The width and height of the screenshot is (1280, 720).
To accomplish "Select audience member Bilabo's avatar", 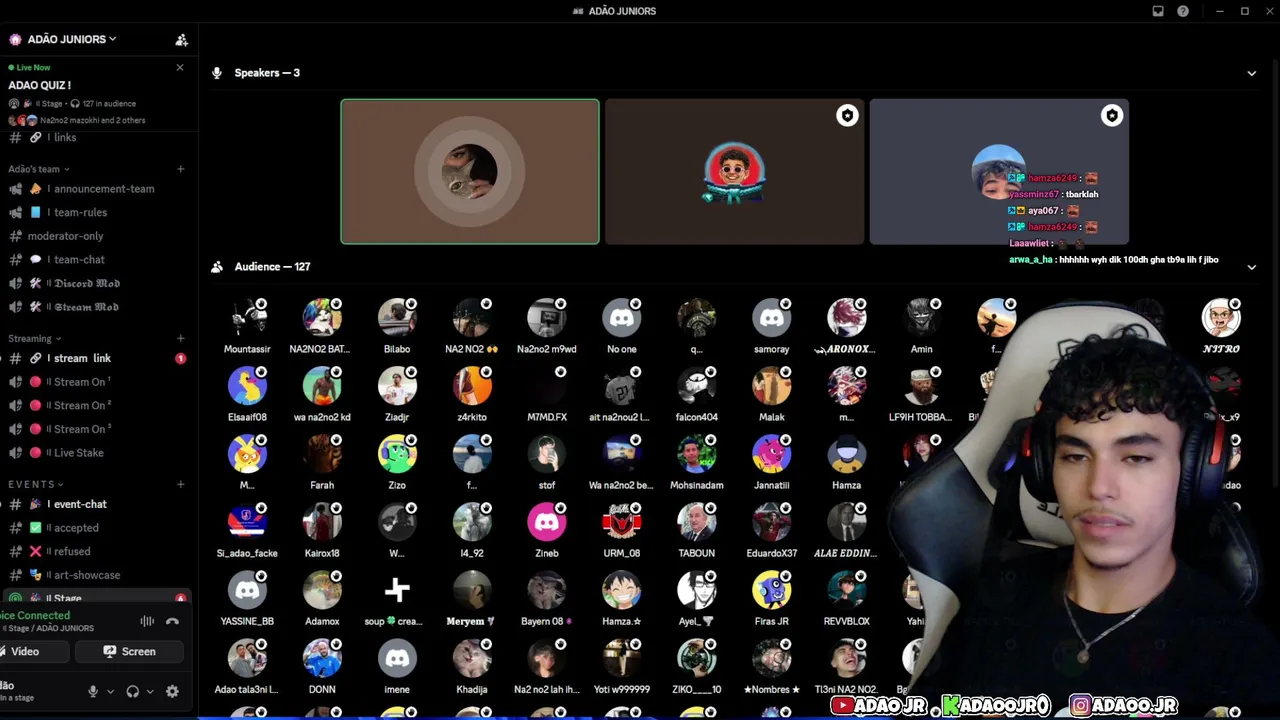I will 397,318.
